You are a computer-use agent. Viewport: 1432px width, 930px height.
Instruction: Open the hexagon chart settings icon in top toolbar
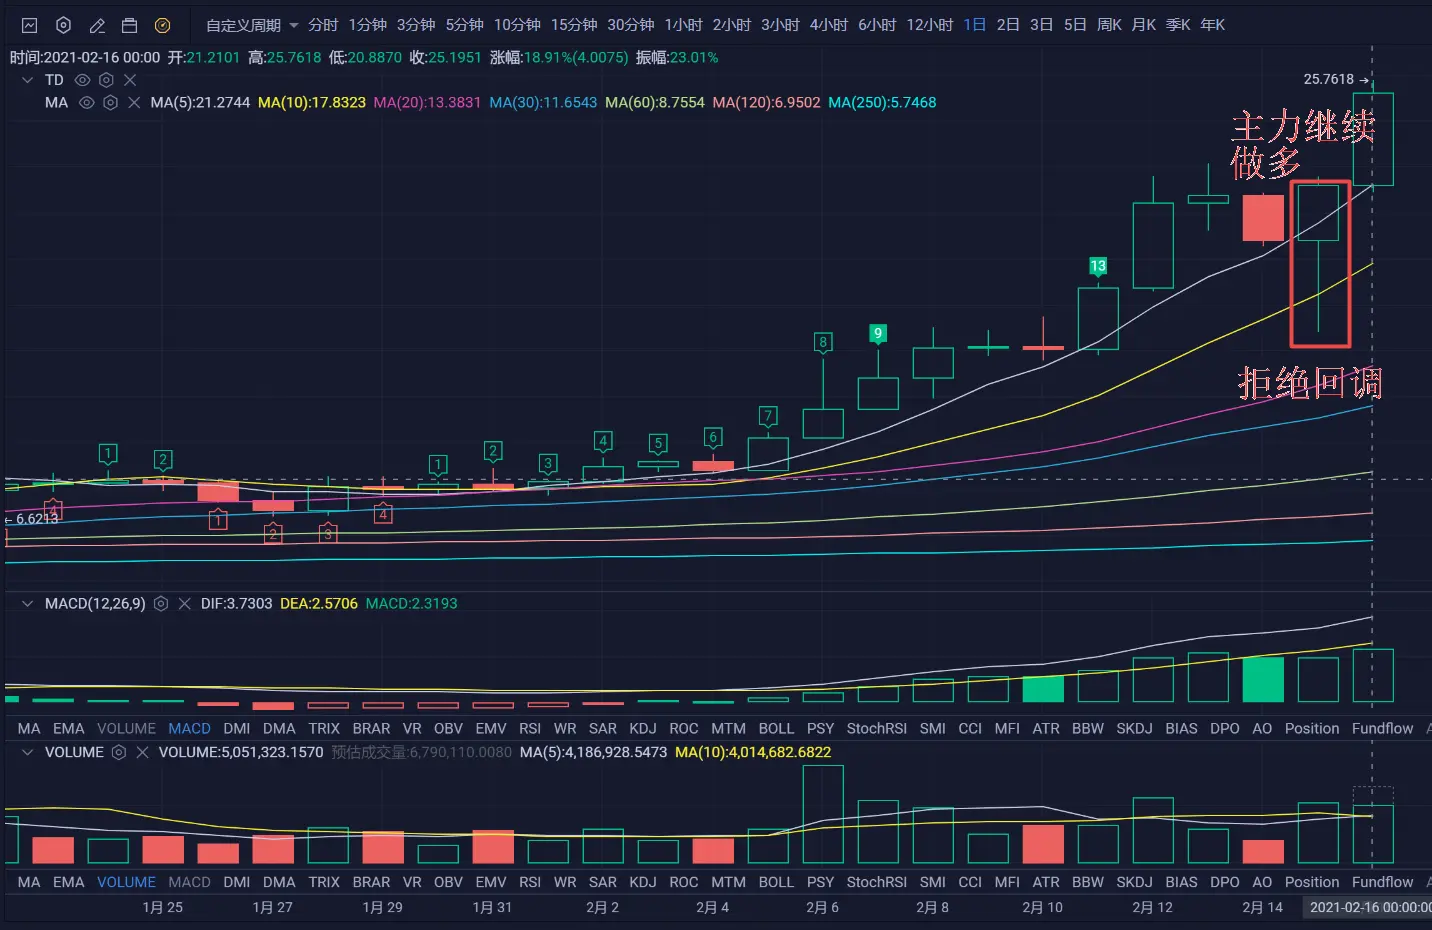pos(63,25)
